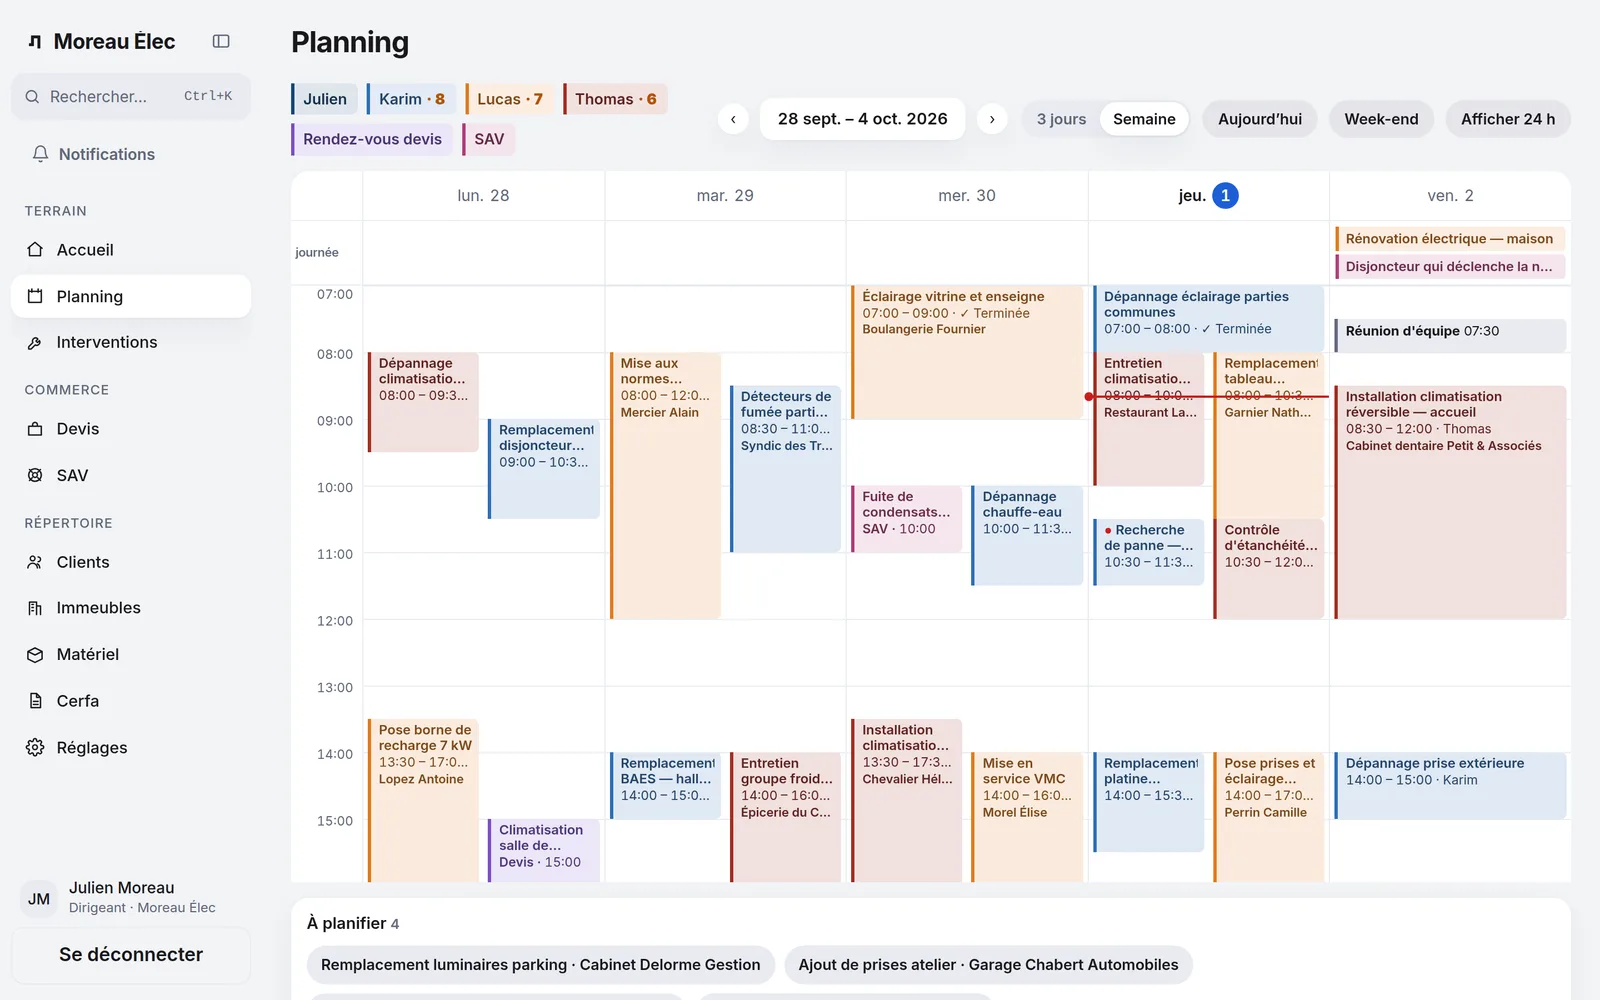Go to the next week arrow
1600x1000 pixels.
point(992,119)
